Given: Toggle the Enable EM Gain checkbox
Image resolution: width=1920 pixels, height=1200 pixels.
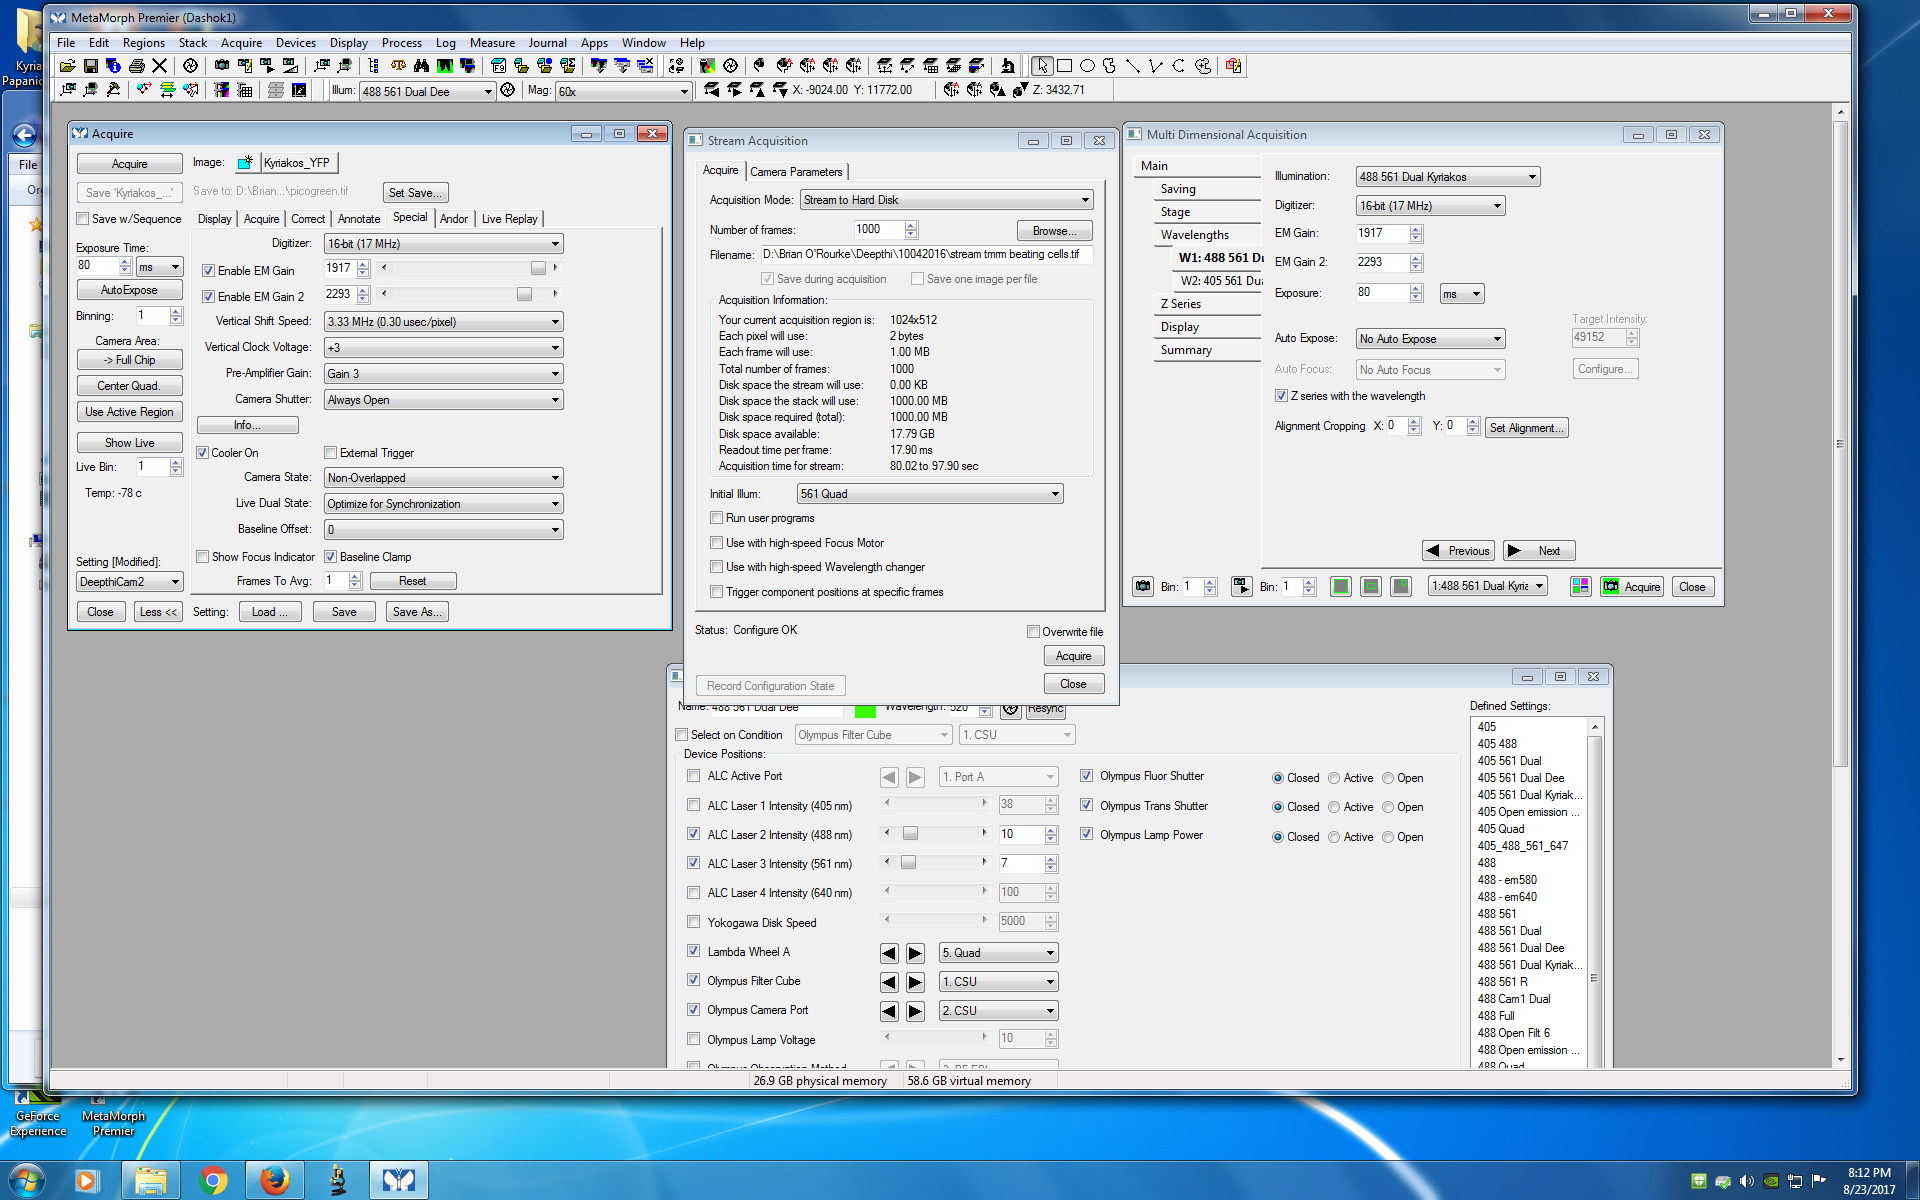Looking at the screenshot, I should 209,271.
